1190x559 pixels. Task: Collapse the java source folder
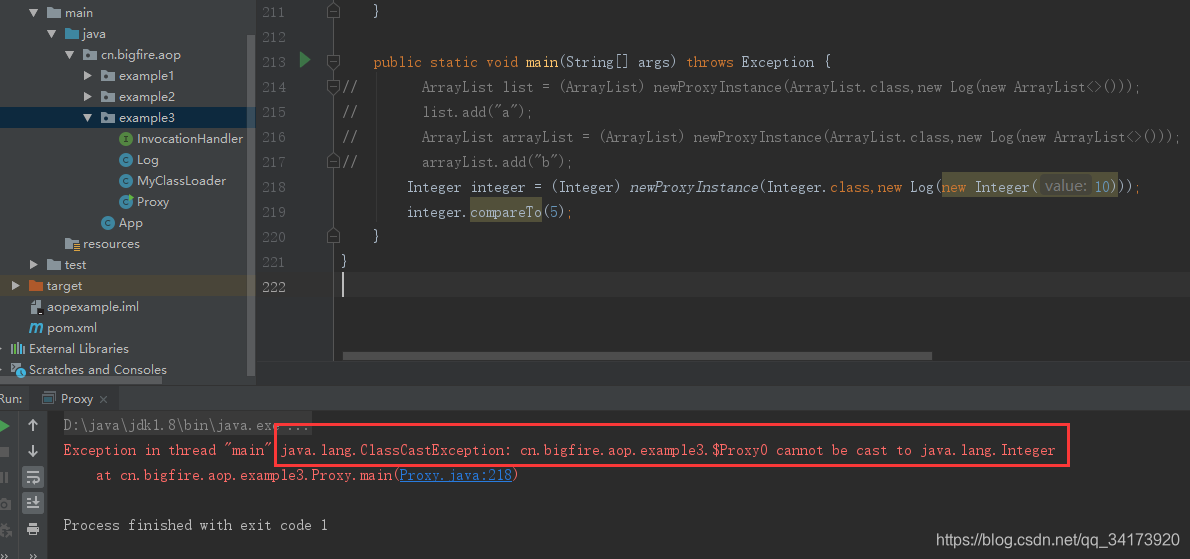52,34
